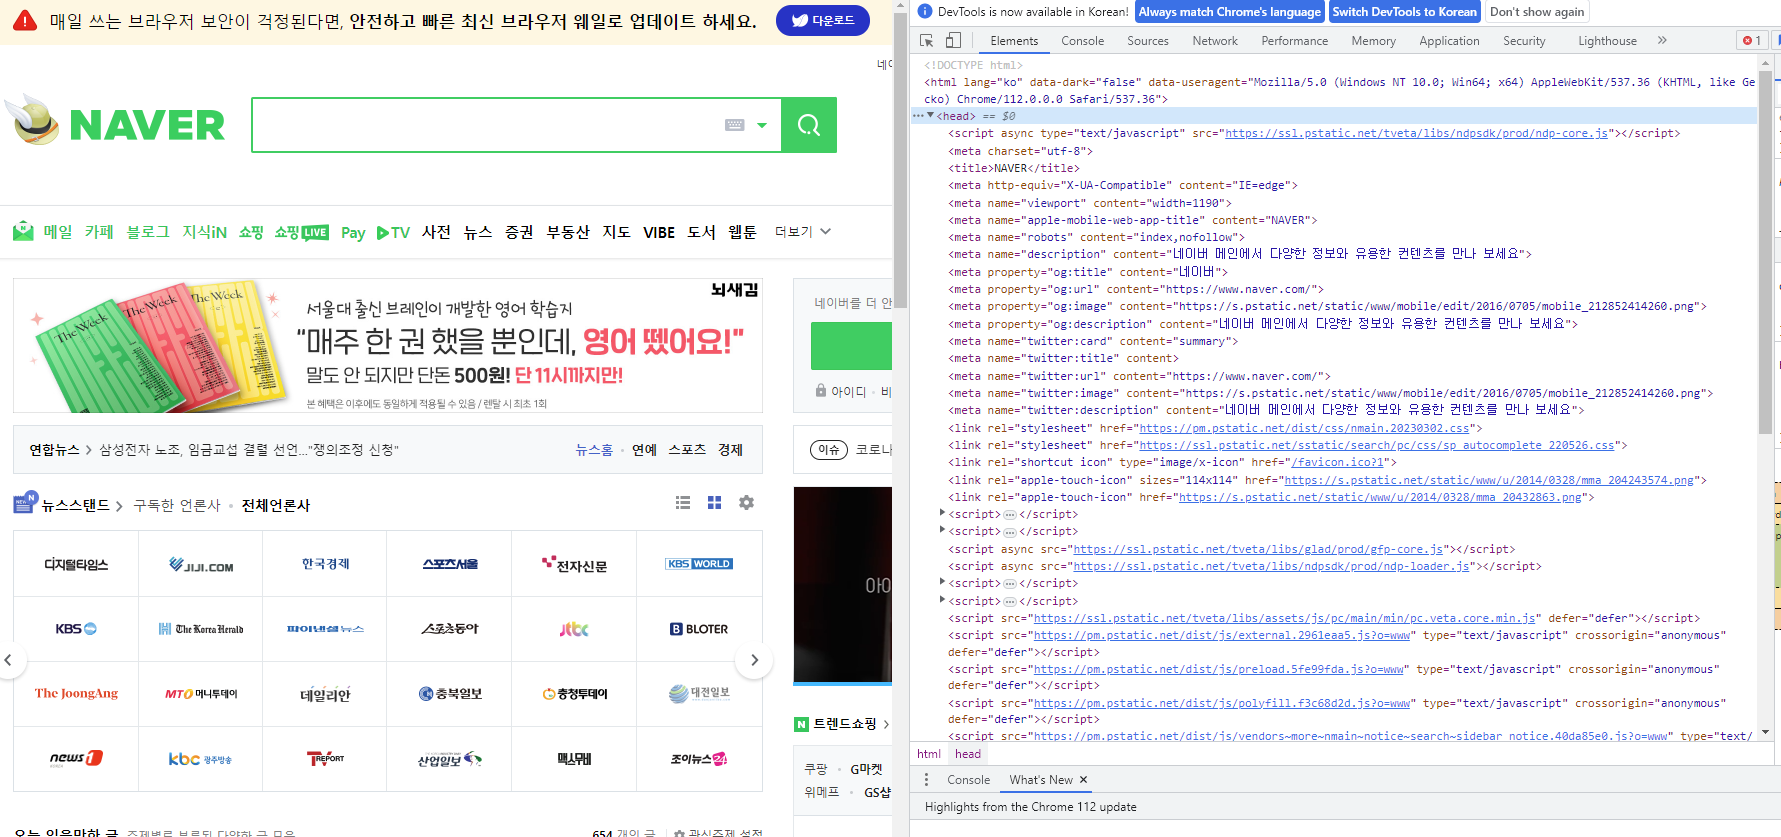Toggle DevTools device toolbar icon
Screen dimensions: 1781x837
pyautogui.click(x=953, y=41)
